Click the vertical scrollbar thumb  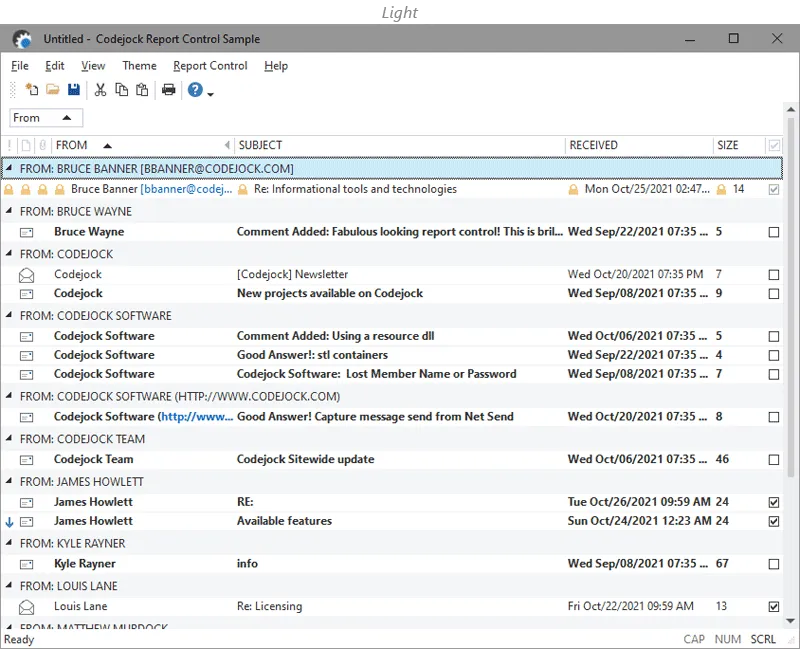pyautogui.click(x=791, y=296)
